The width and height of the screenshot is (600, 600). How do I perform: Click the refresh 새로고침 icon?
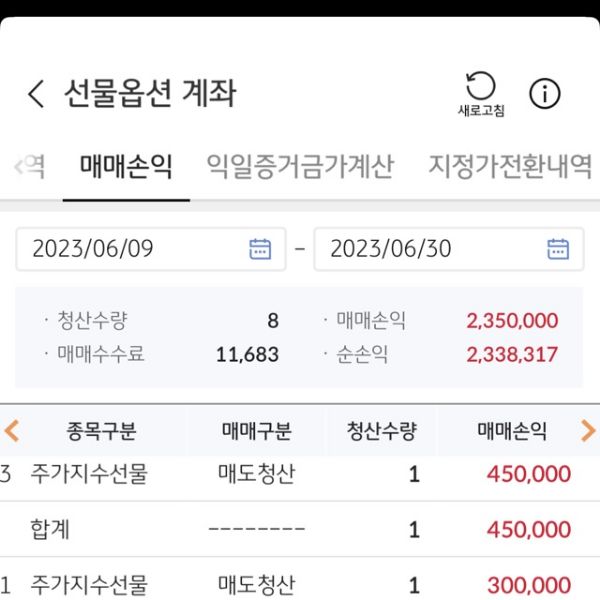click(x=481, y=92)
